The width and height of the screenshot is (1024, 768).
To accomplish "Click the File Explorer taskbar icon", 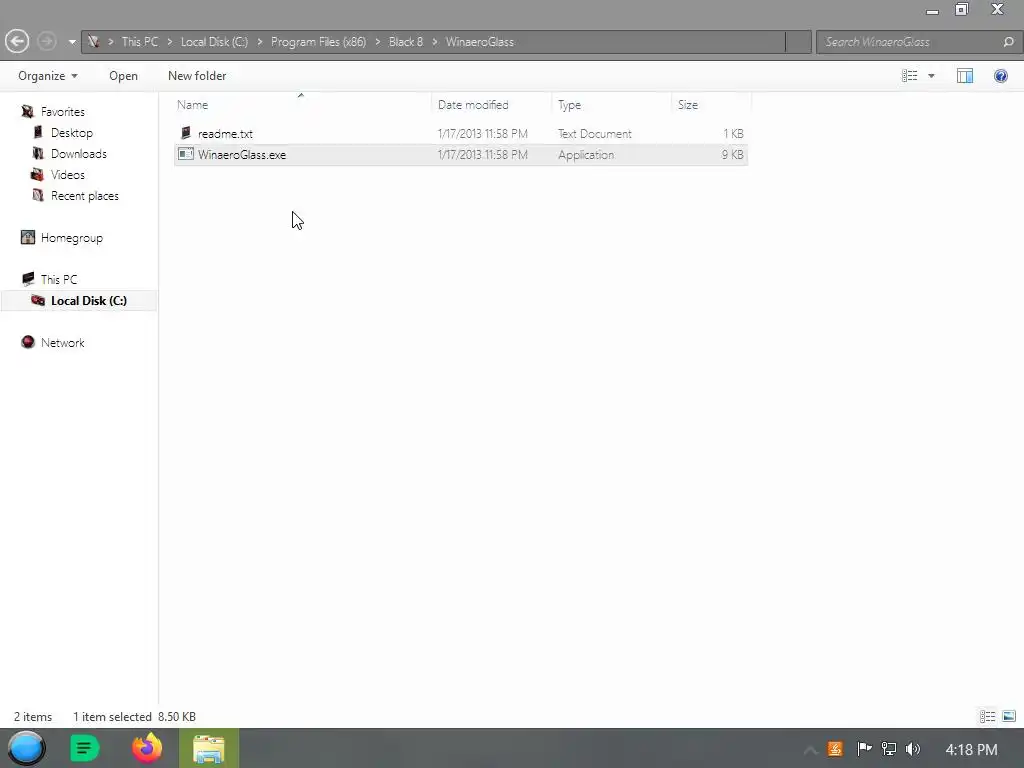I will click(209, 748).
